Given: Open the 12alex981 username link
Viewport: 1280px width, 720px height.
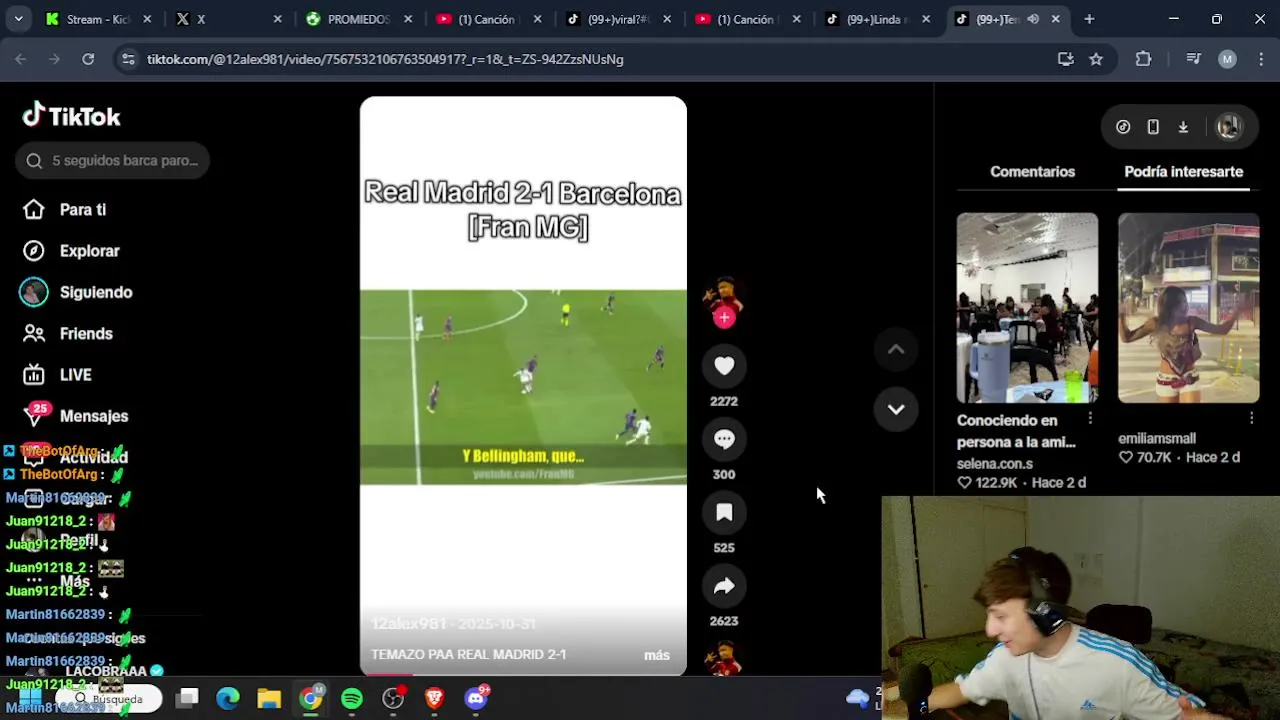Looking at the screenshot, I should coord(408,624).
